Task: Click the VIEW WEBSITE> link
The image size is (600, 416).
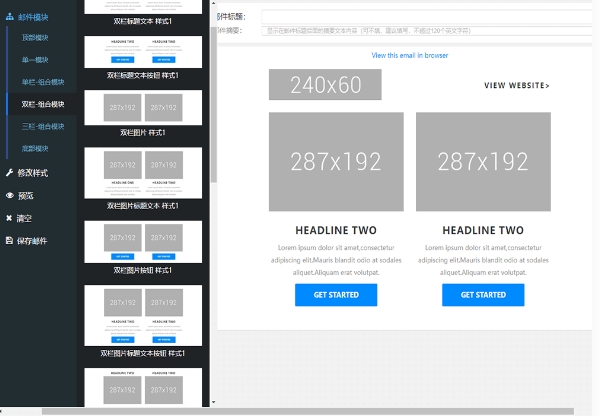Action: (517, 85)
